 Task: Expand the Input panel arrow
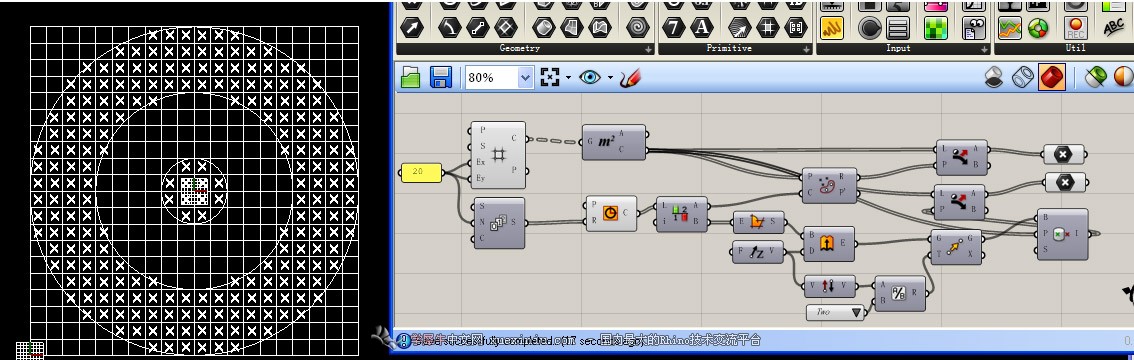984,49
